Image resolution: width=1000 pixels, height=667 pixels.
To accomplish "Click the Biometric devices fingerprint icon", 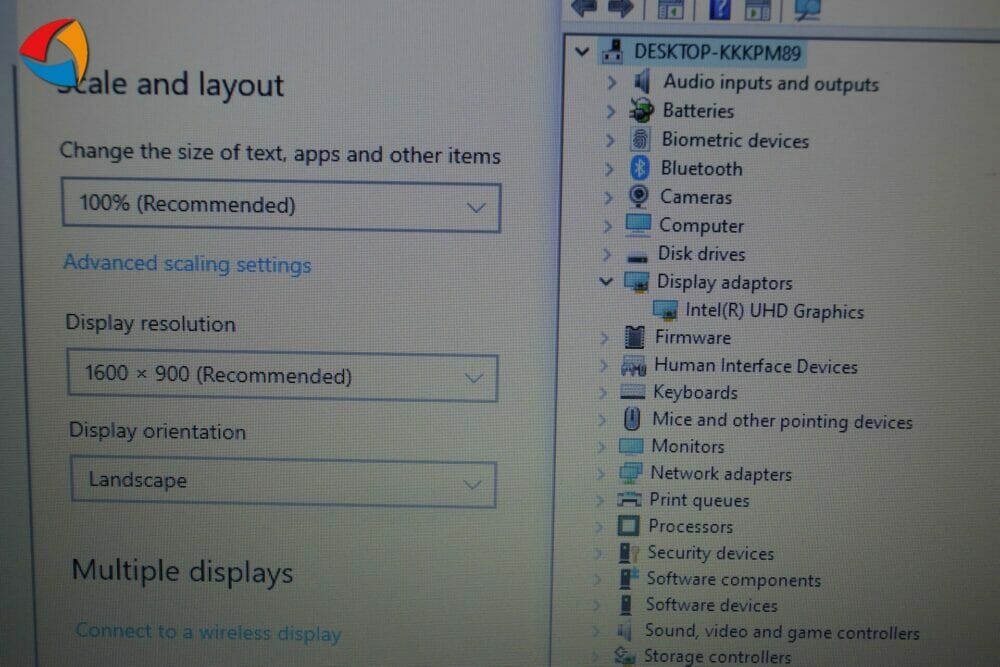I will pos(640,139).
